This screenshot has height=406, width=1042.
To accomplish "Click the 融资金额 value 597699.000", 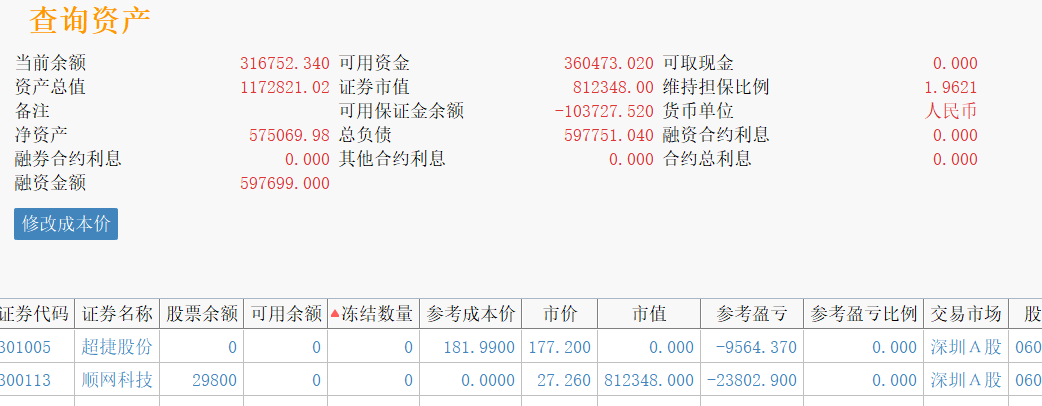I will coord(284,183).
